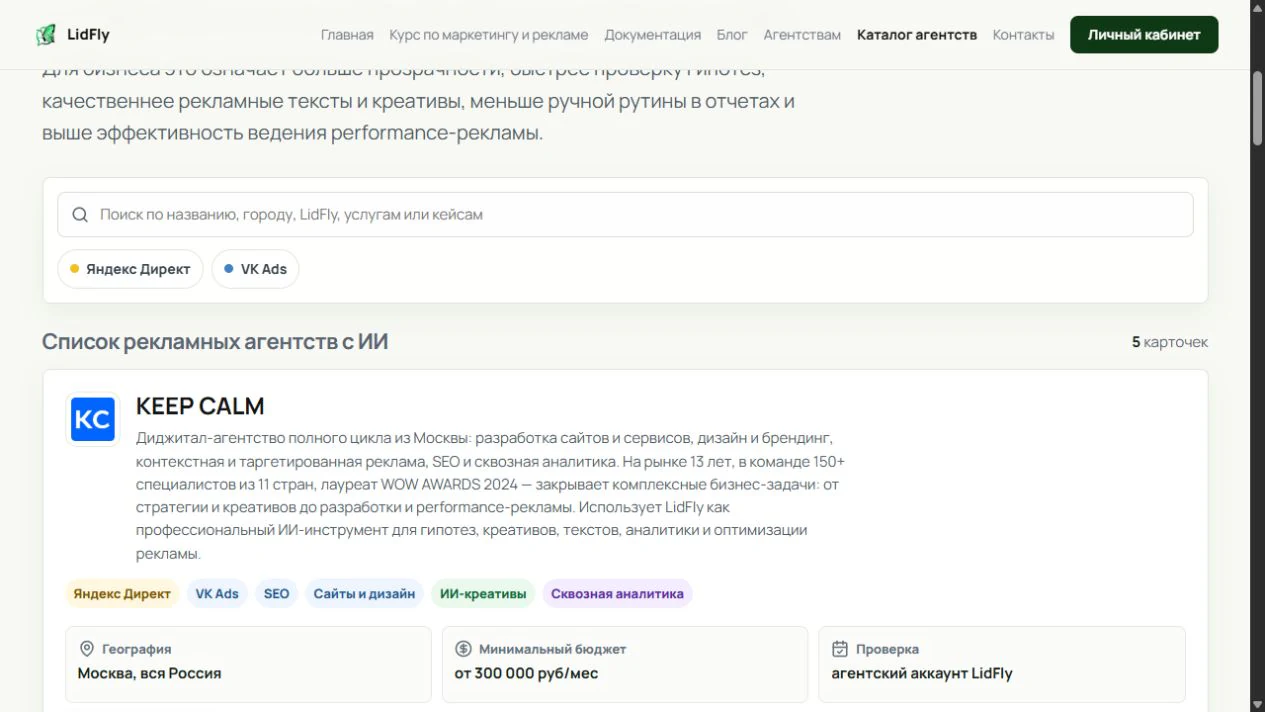Click the География label
The width and height of the screenshot is (1265, 712).
pos(136,649)
